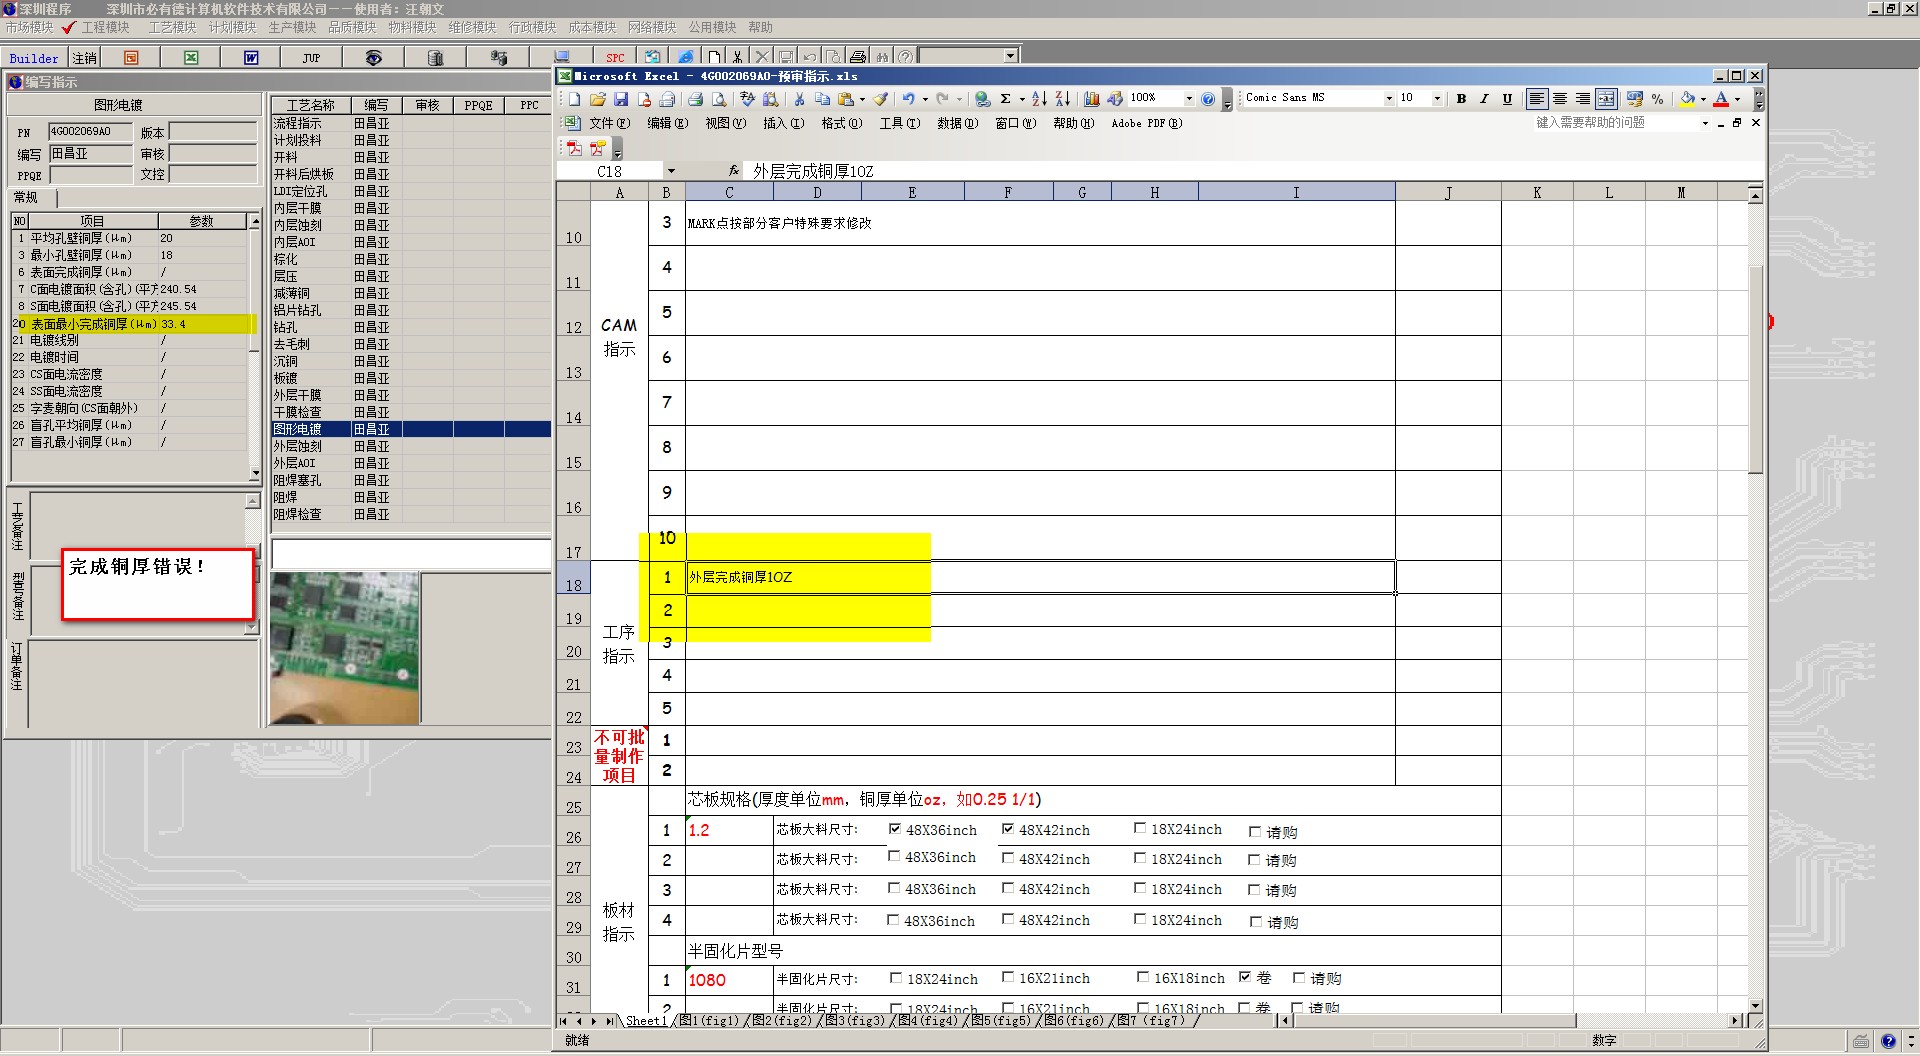Click the Excel icon in the Builder toolbar
The width and height of the screenshot is (1920, 1056).
pyautogui.click(x=191, y=58)
